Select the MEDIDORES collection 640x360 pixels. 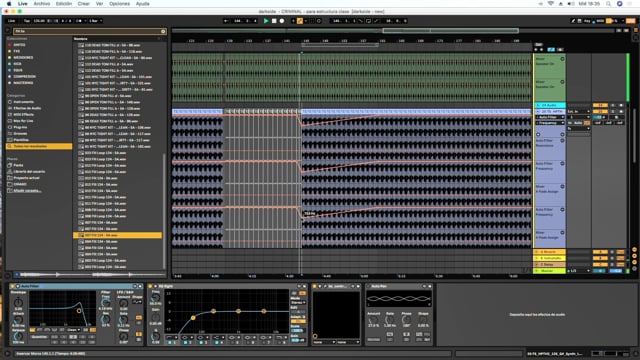click(23, 58)
